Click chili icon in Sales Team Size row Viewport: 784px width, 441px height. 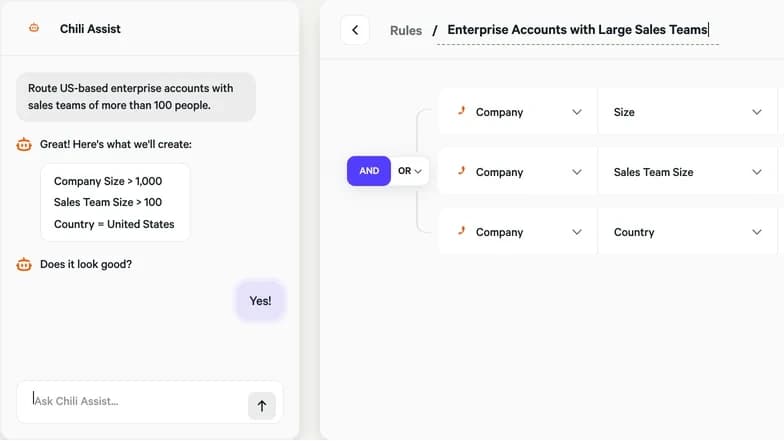point(462,171)
